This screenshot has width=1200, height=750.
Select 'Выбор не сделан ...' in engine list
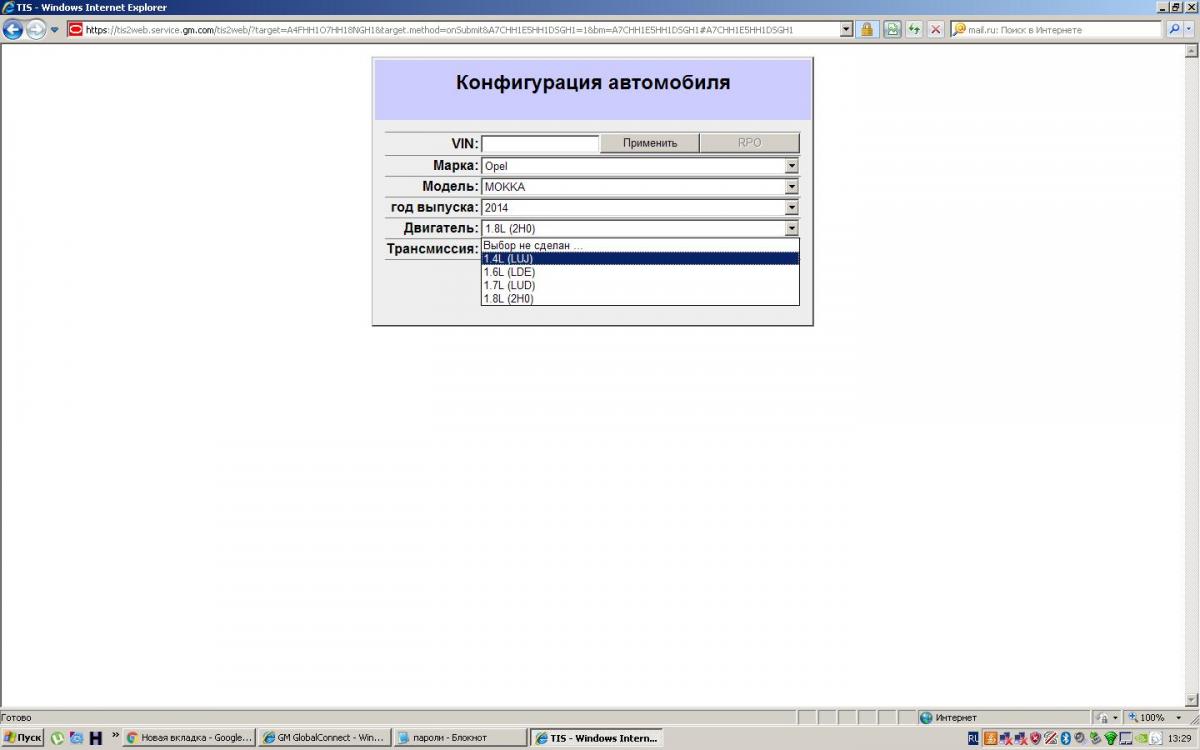click(x=640, y=245)
